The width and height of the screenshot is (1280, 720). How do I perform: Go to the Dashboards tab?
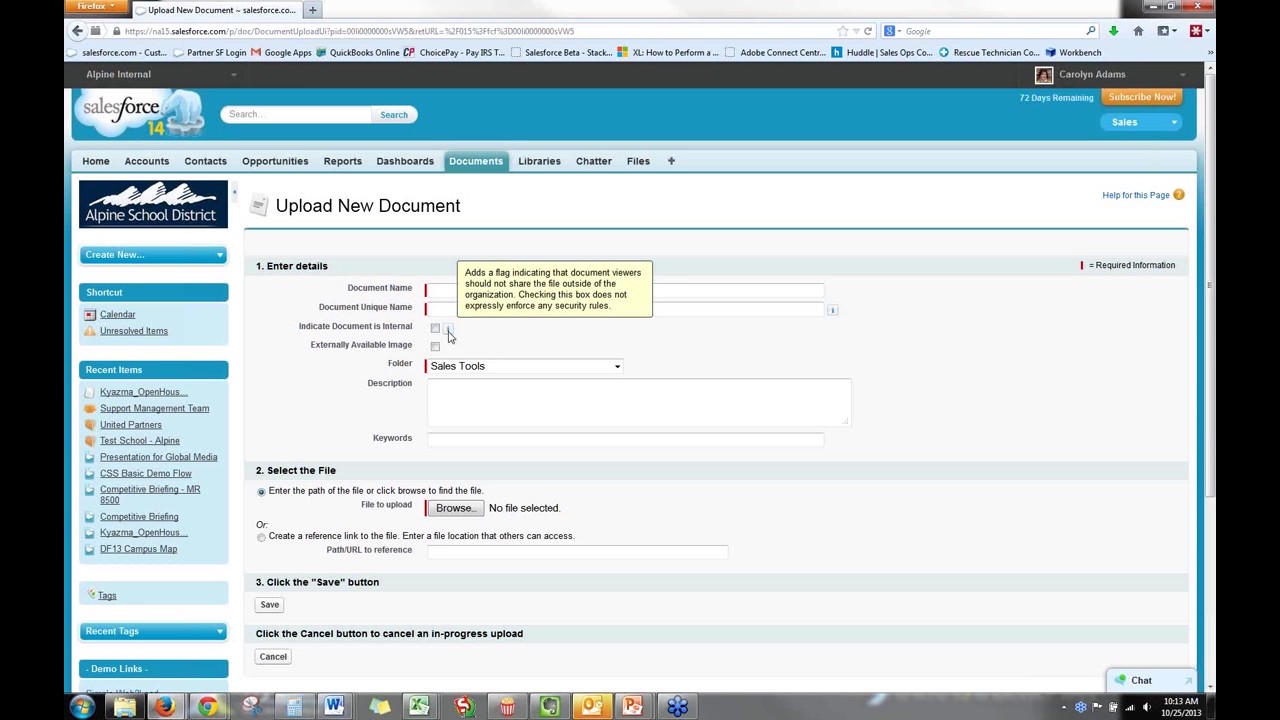coord(405,161)
